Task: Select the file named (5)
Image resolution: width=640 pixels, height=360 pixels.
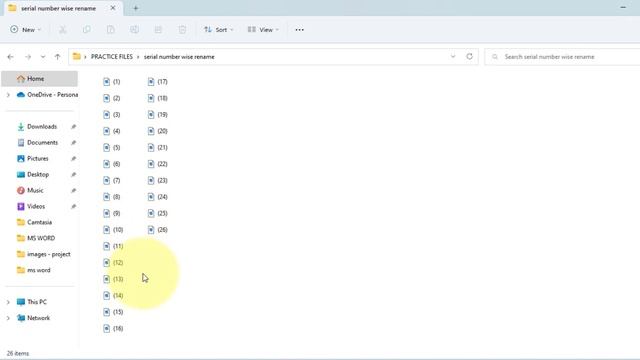Action: pos(112,147)
